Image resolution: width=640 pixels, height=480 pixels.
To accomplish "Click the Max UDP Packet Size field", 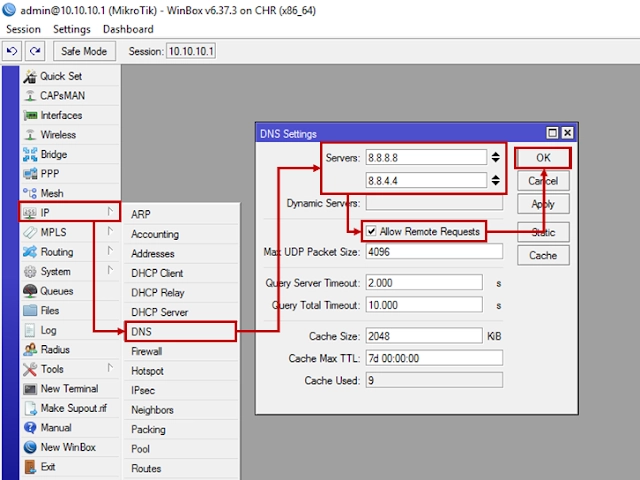I will tap(434, 252).
